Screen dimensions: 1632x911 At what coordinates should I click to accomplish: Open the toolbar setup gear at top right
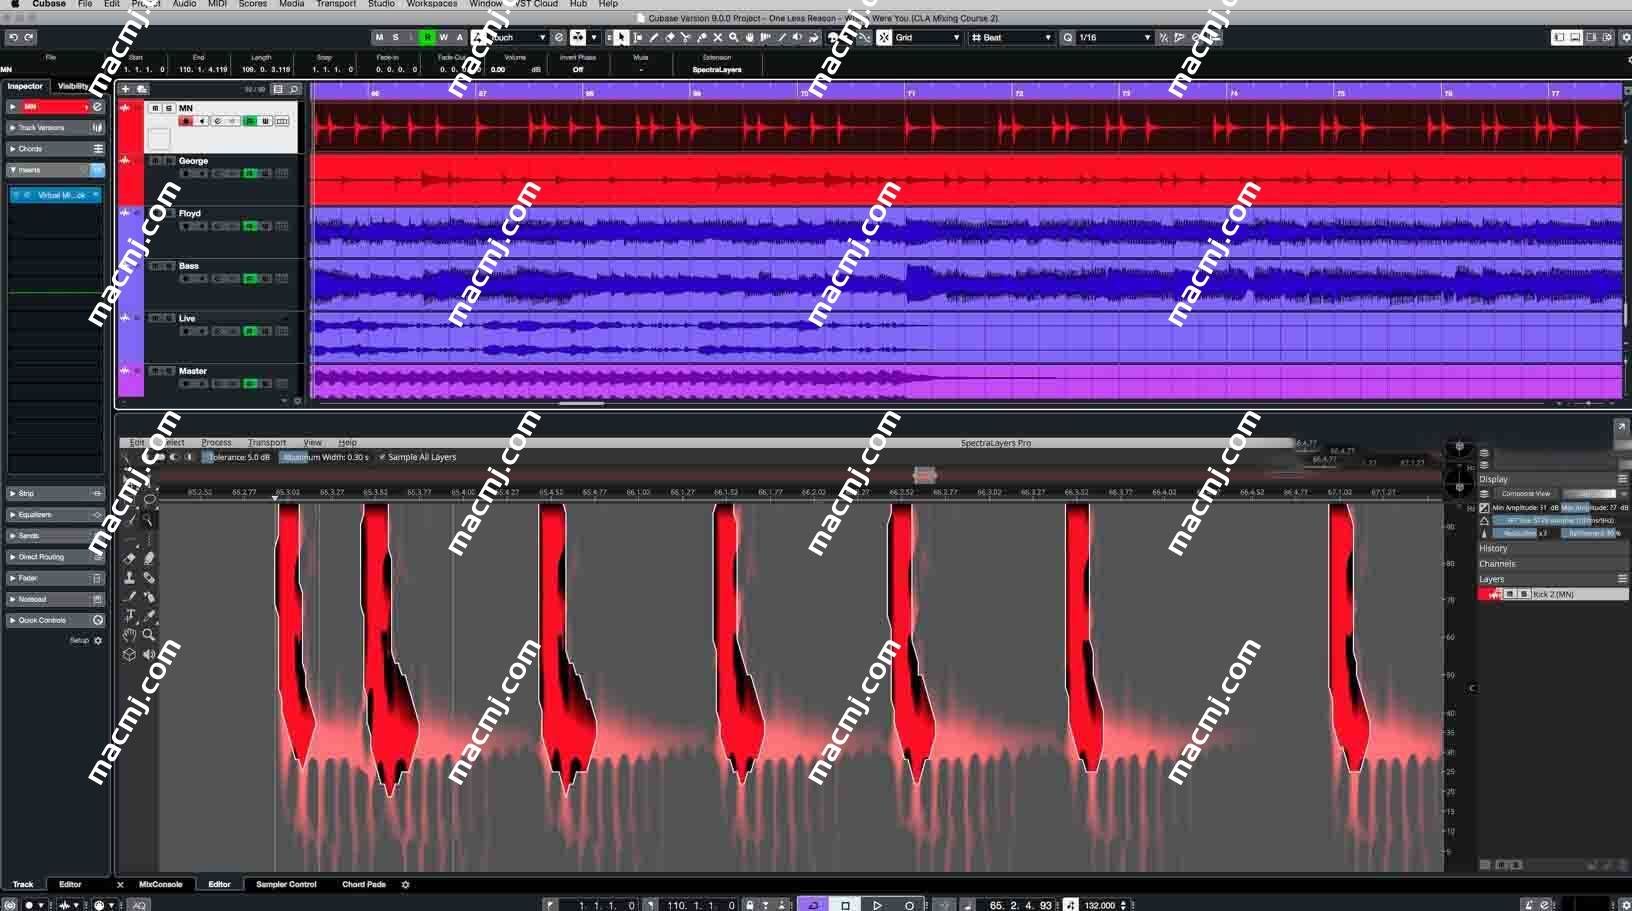click(1626, 37)
